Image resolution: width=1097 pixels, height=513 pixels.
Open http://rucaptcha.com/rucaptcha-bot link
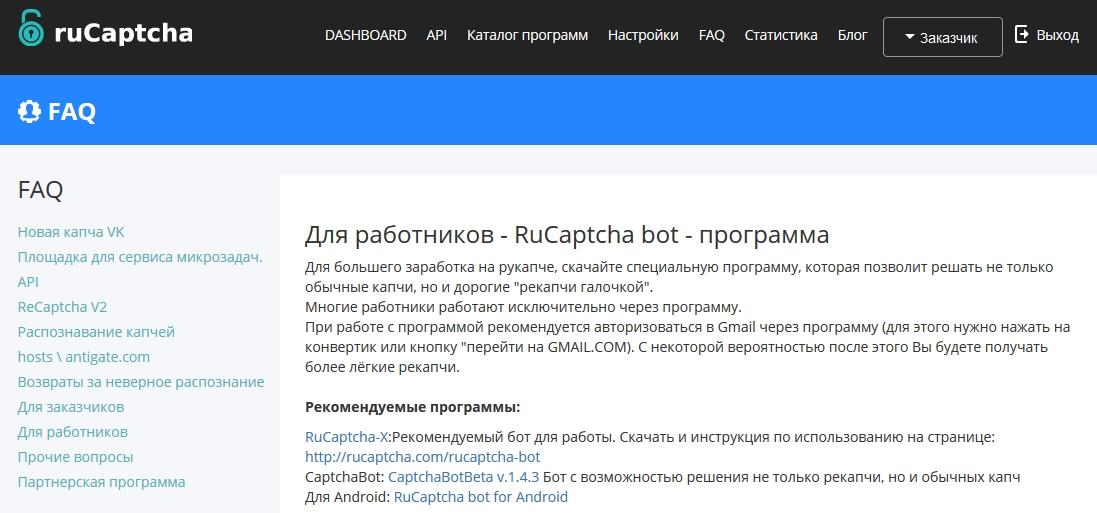[423, 457]
